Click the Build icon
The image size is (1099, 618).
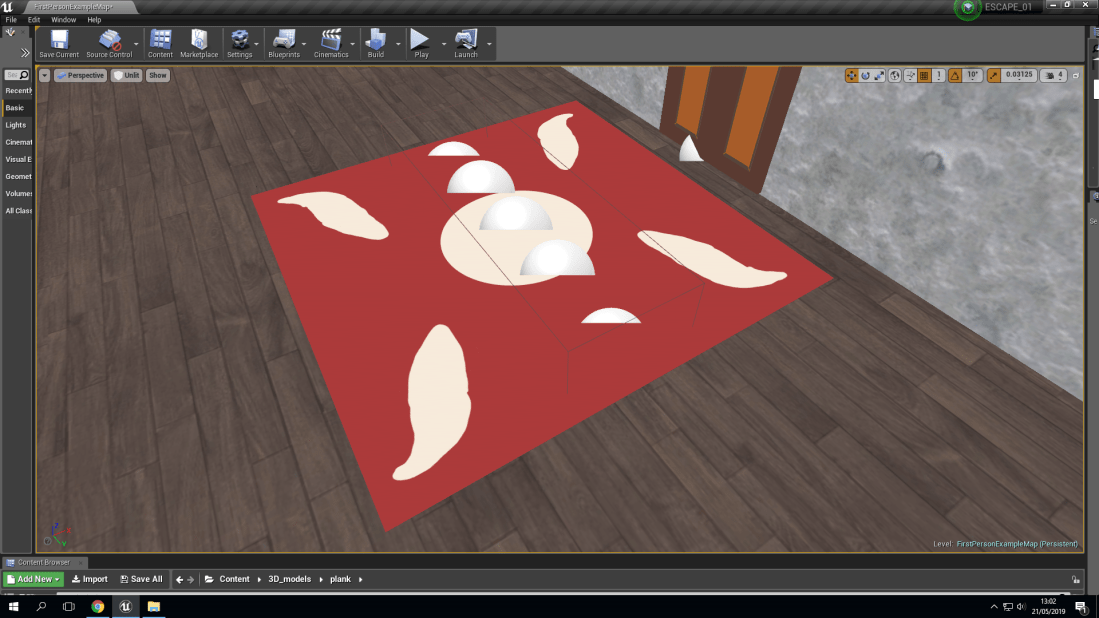(x=375, y=42)
